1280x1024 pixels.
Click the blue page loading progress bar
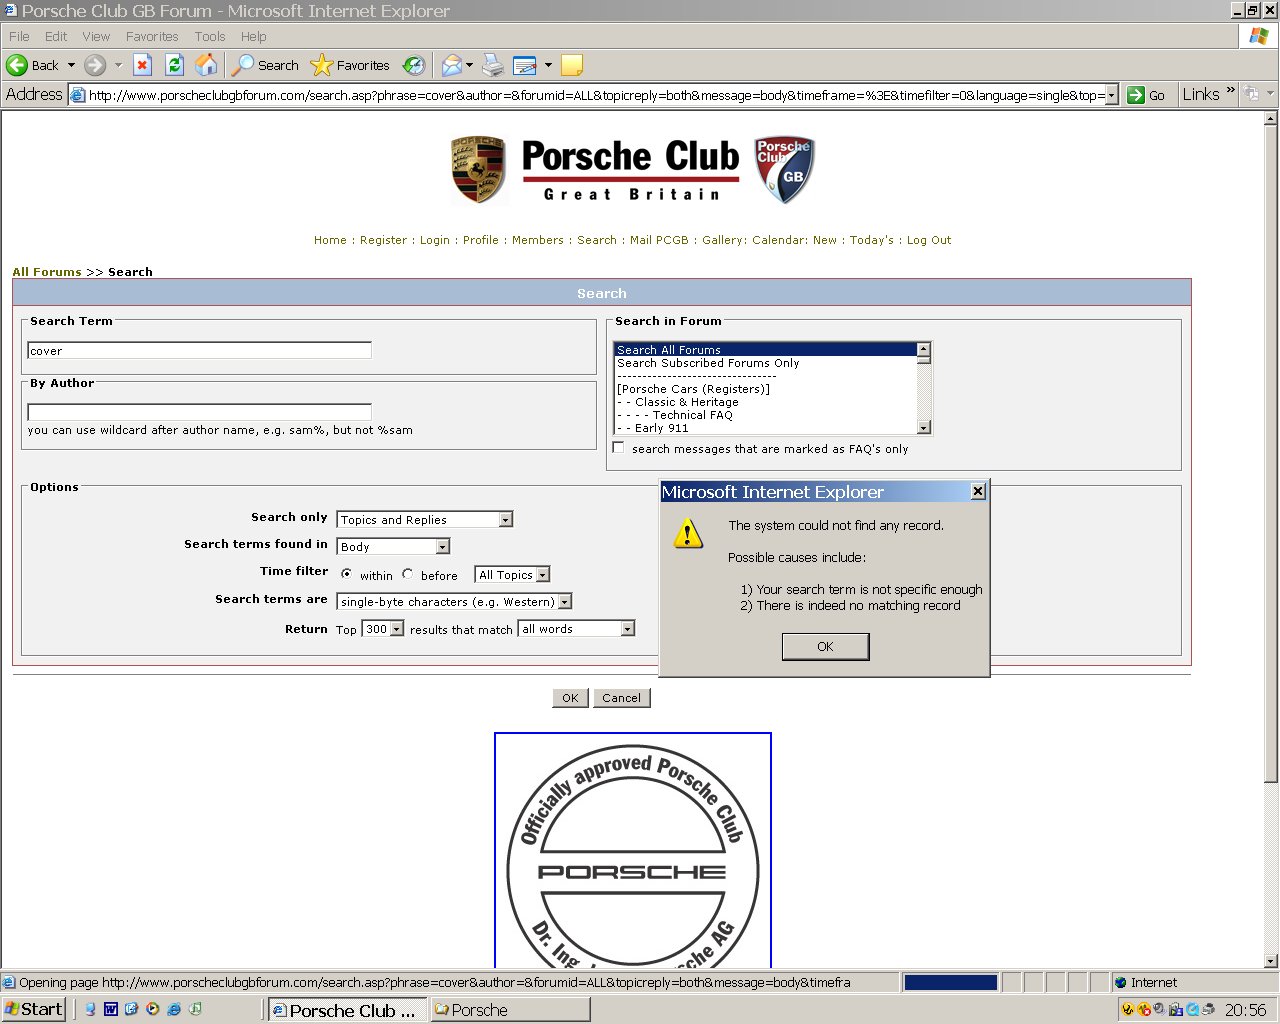point(951,983)
